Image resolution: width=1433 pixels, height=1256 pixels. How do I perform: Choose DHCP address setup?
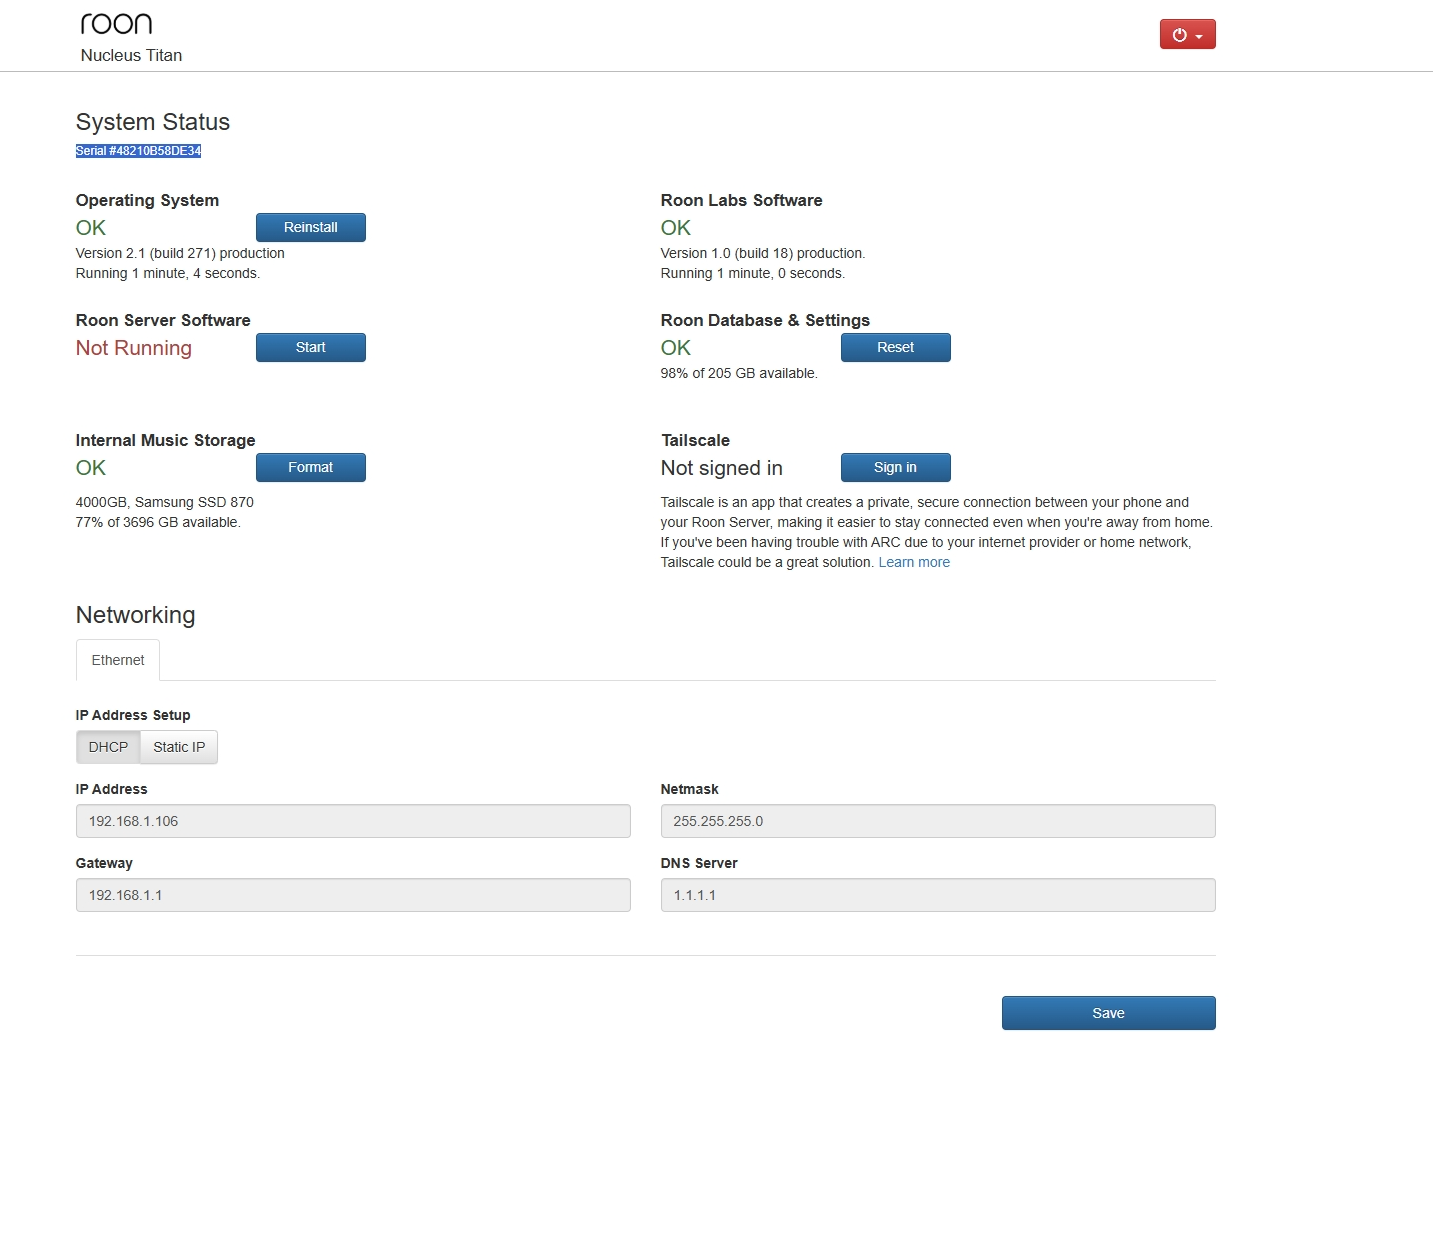pos(108,747)
